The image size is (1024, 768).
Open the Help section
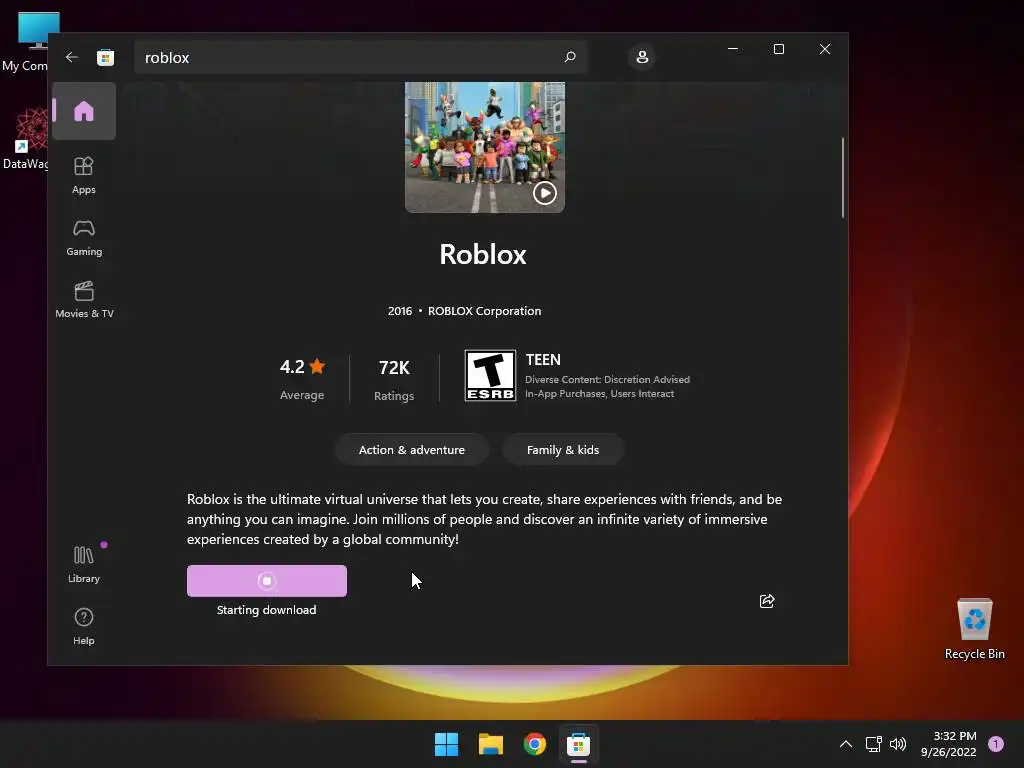[84, 626]
